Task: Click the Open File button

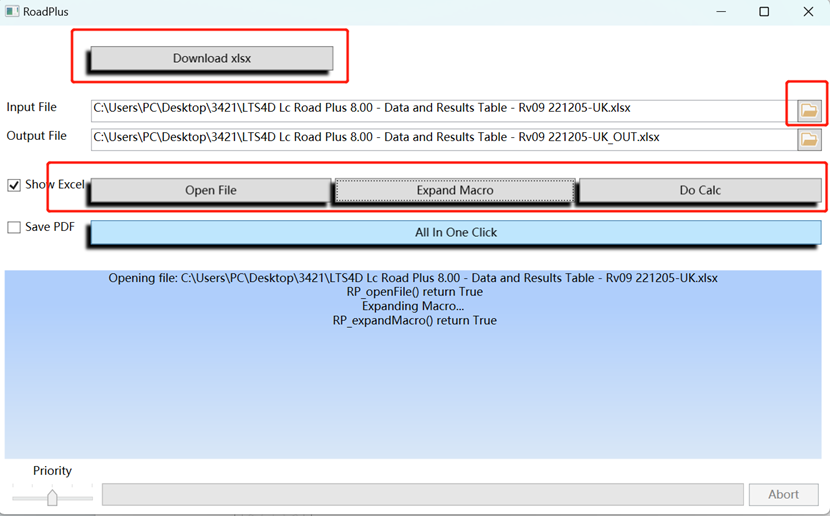Action: (211, 190)
